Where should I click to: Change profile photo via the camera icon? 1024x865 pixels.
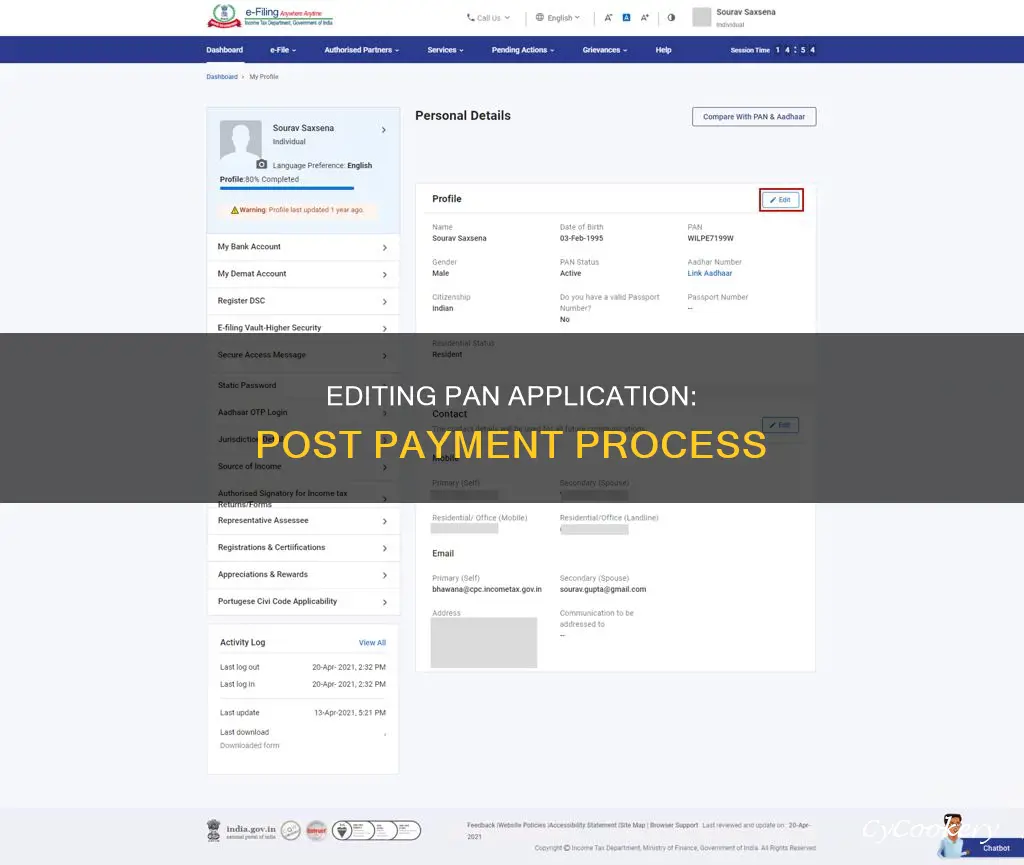click(262, 164)
